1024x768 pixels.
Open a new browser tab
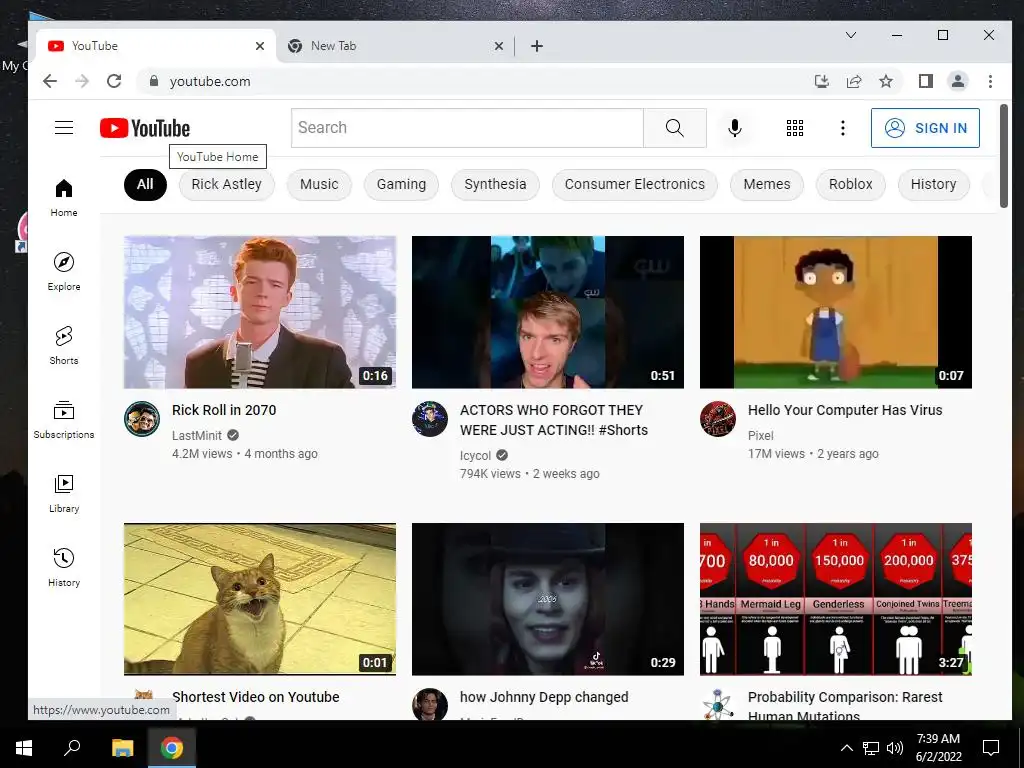[x=537, y=46]
